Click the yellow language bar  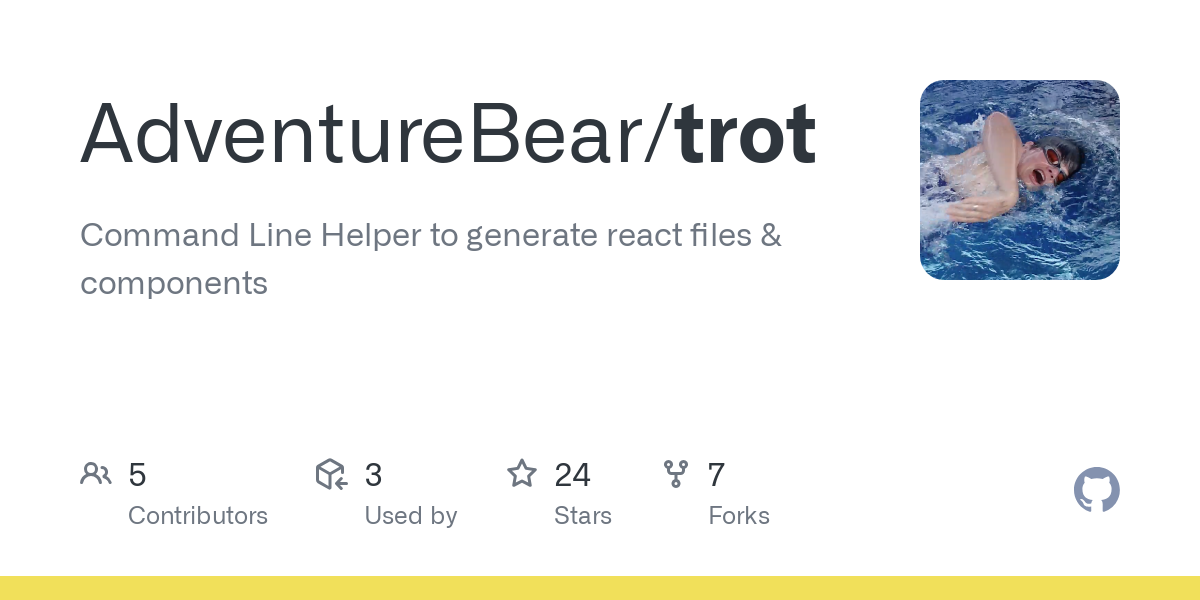(x=600, y=588)
